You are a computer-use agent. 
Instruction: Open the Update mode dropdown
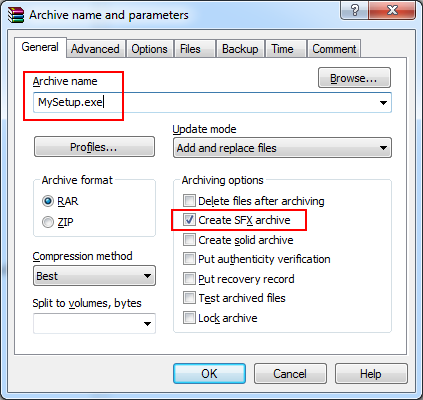coord(282,148)
